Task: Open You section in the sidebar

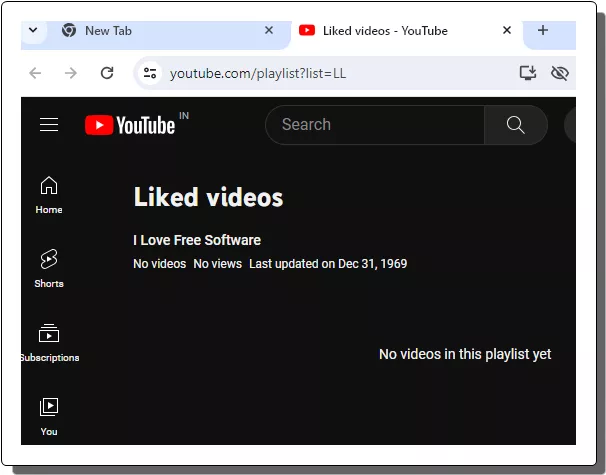Action: [49, 417]
